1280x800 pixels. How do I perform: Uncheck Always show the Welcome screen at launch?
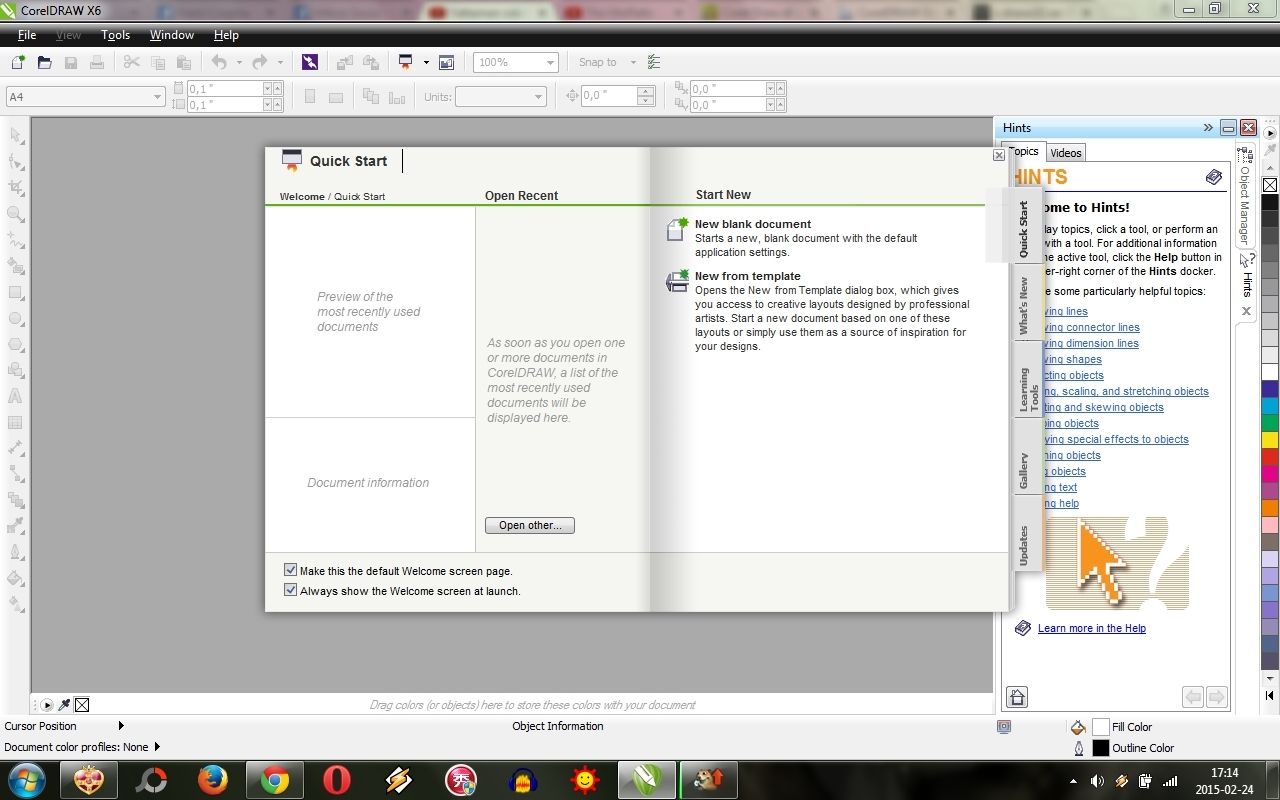tap(290, 590)
